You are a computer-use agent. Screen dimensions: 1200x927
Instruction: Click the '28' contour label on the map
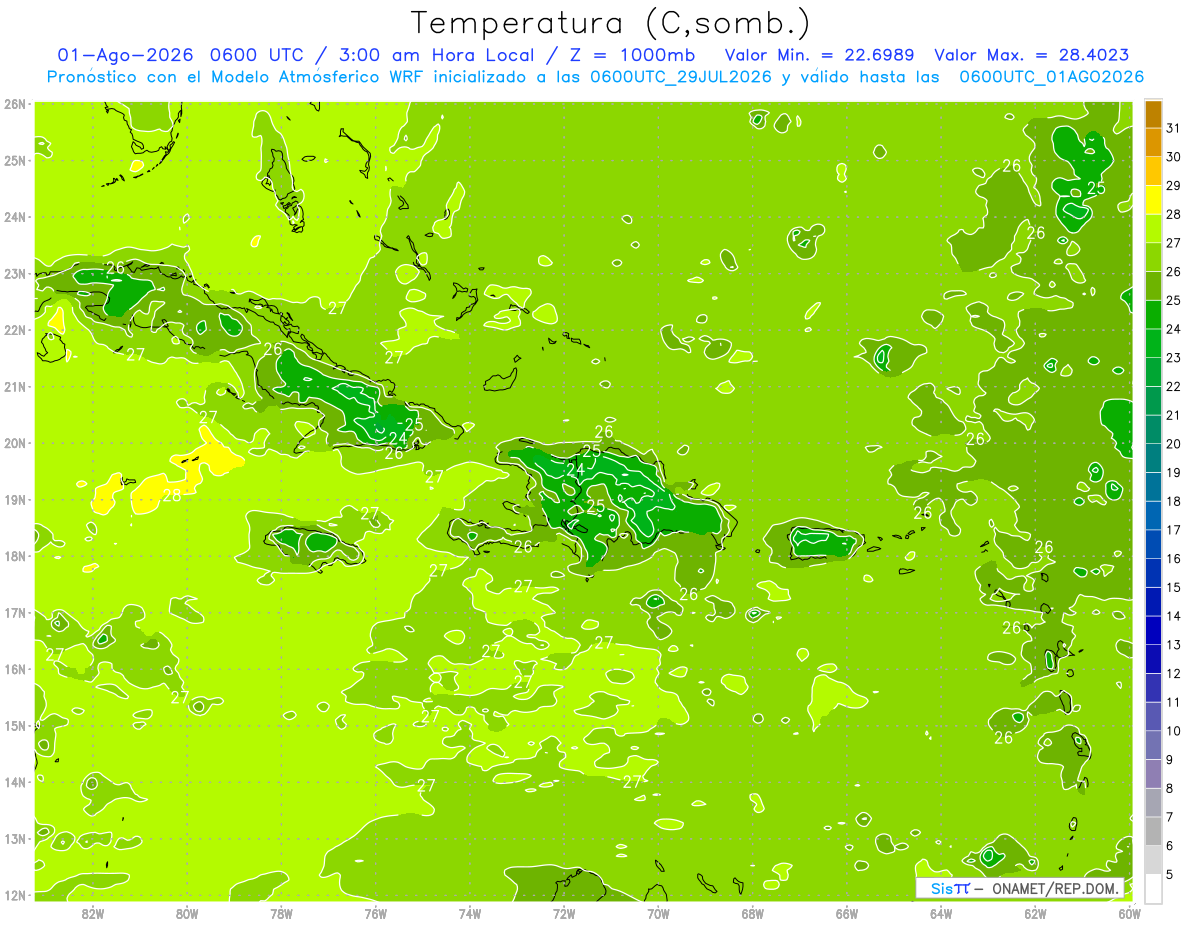pos(172,495)
